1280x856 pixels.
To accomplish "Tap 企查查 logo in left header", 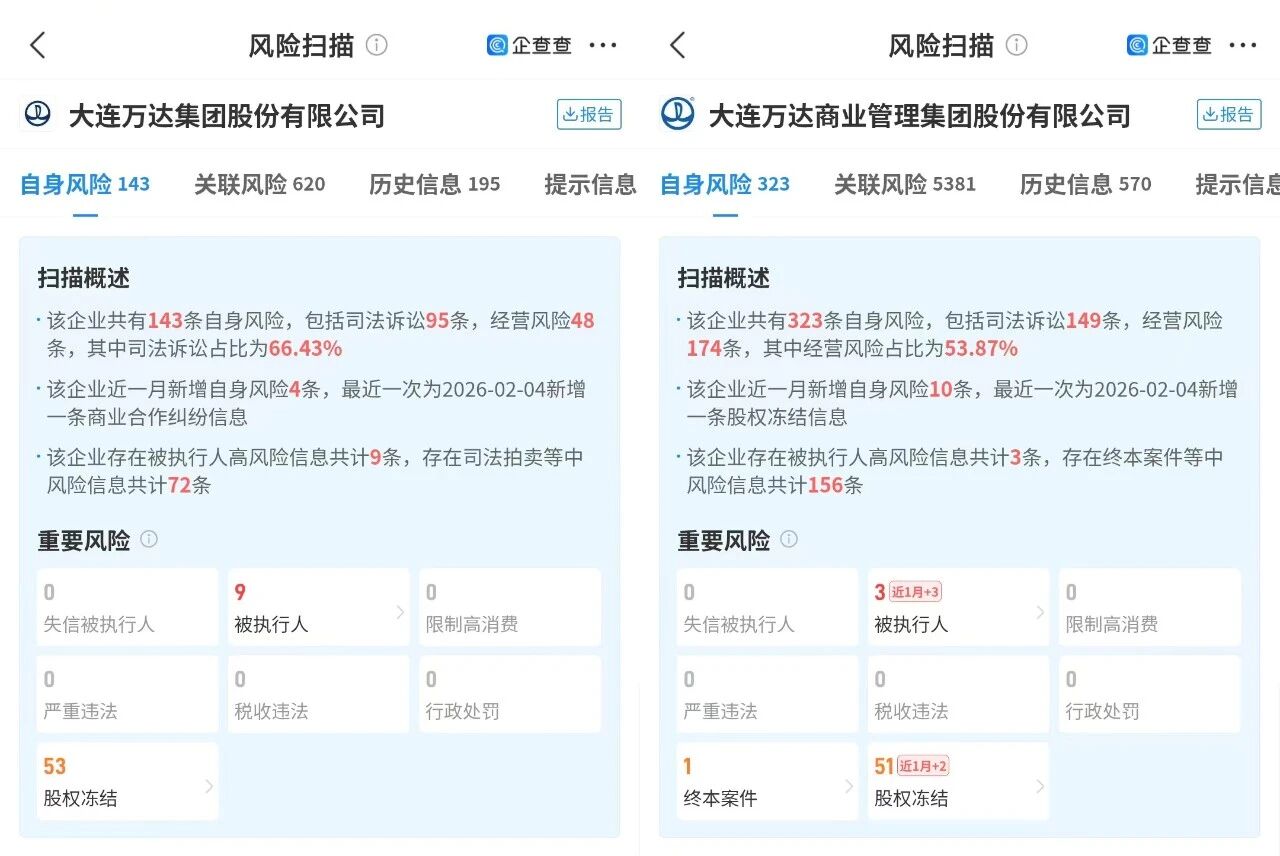I will pos(529,45).
